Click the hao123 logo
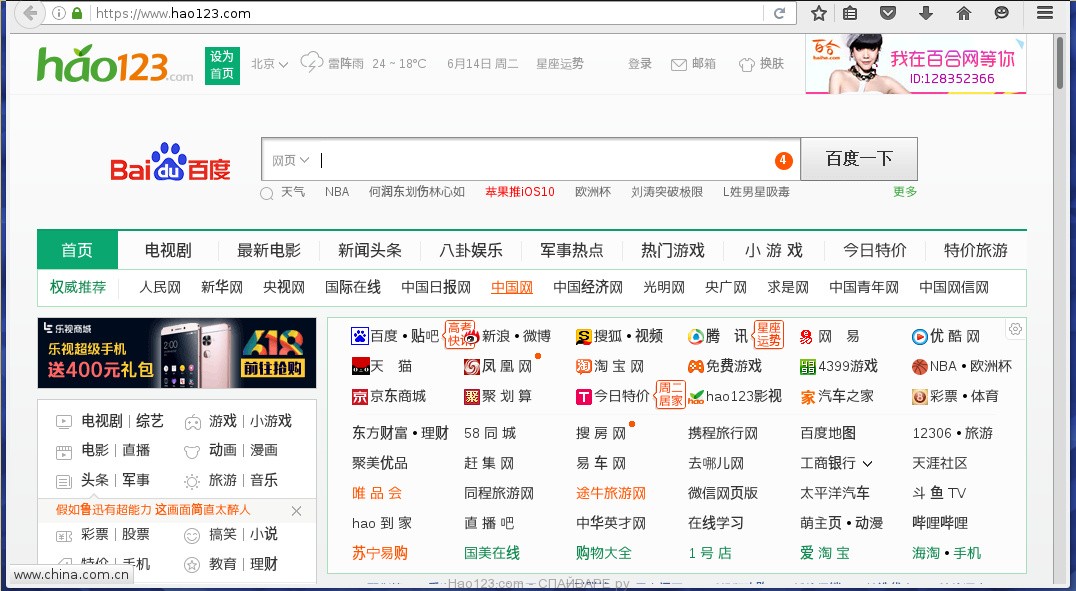 [115, 64]
